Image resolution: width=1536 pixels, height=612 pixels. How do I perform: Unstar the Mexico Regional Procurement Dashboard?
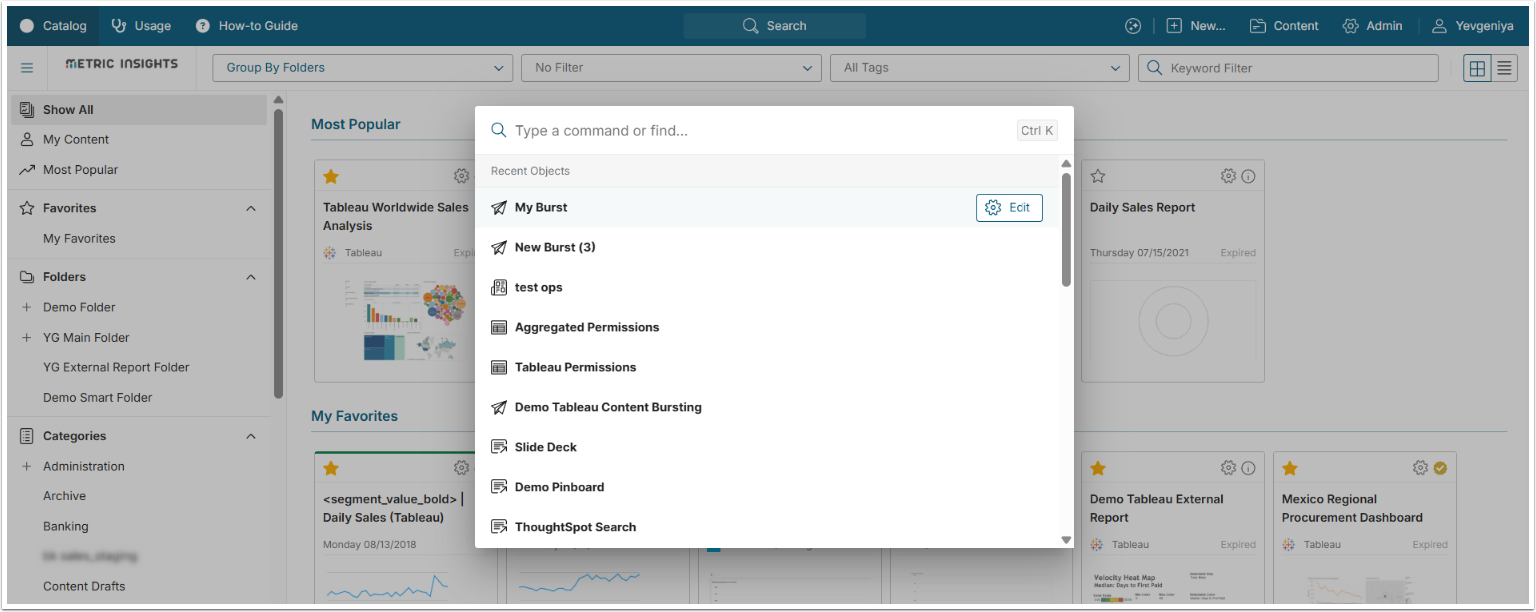point(1290,468)
